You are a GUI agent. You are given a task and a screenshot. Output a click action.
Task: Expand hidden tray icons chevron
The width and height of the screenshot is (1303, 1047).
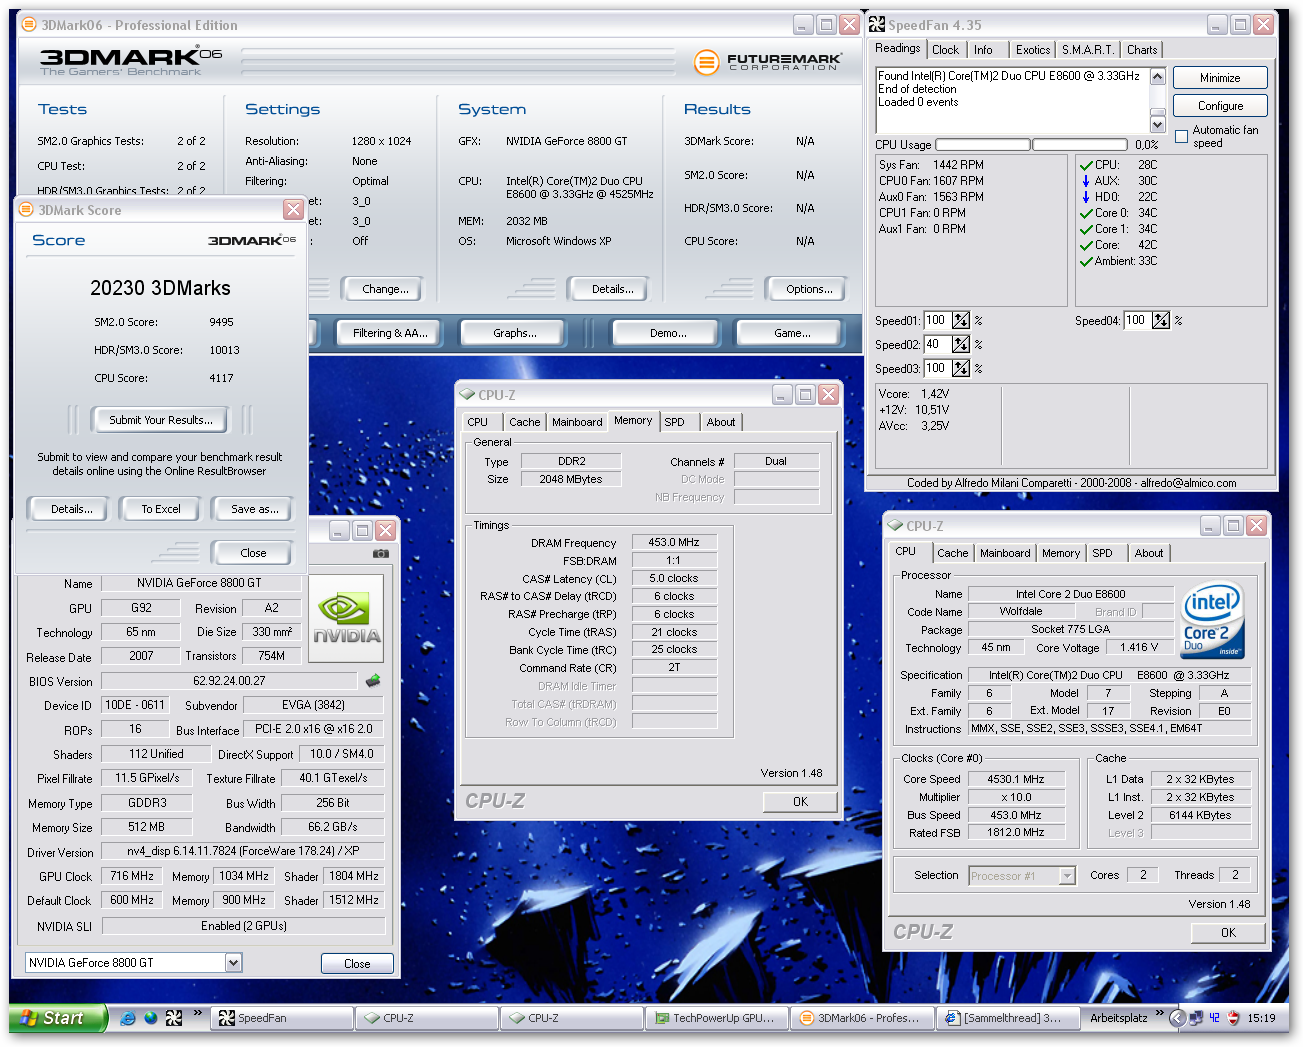click(1177, 1018)
